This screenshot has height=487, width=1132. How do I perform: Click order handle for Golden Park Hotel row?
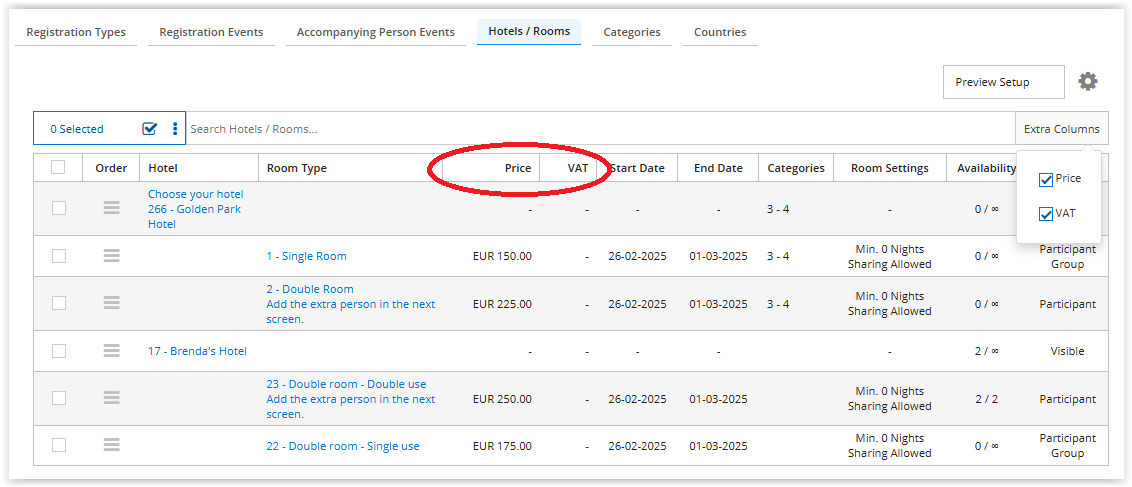111,208
